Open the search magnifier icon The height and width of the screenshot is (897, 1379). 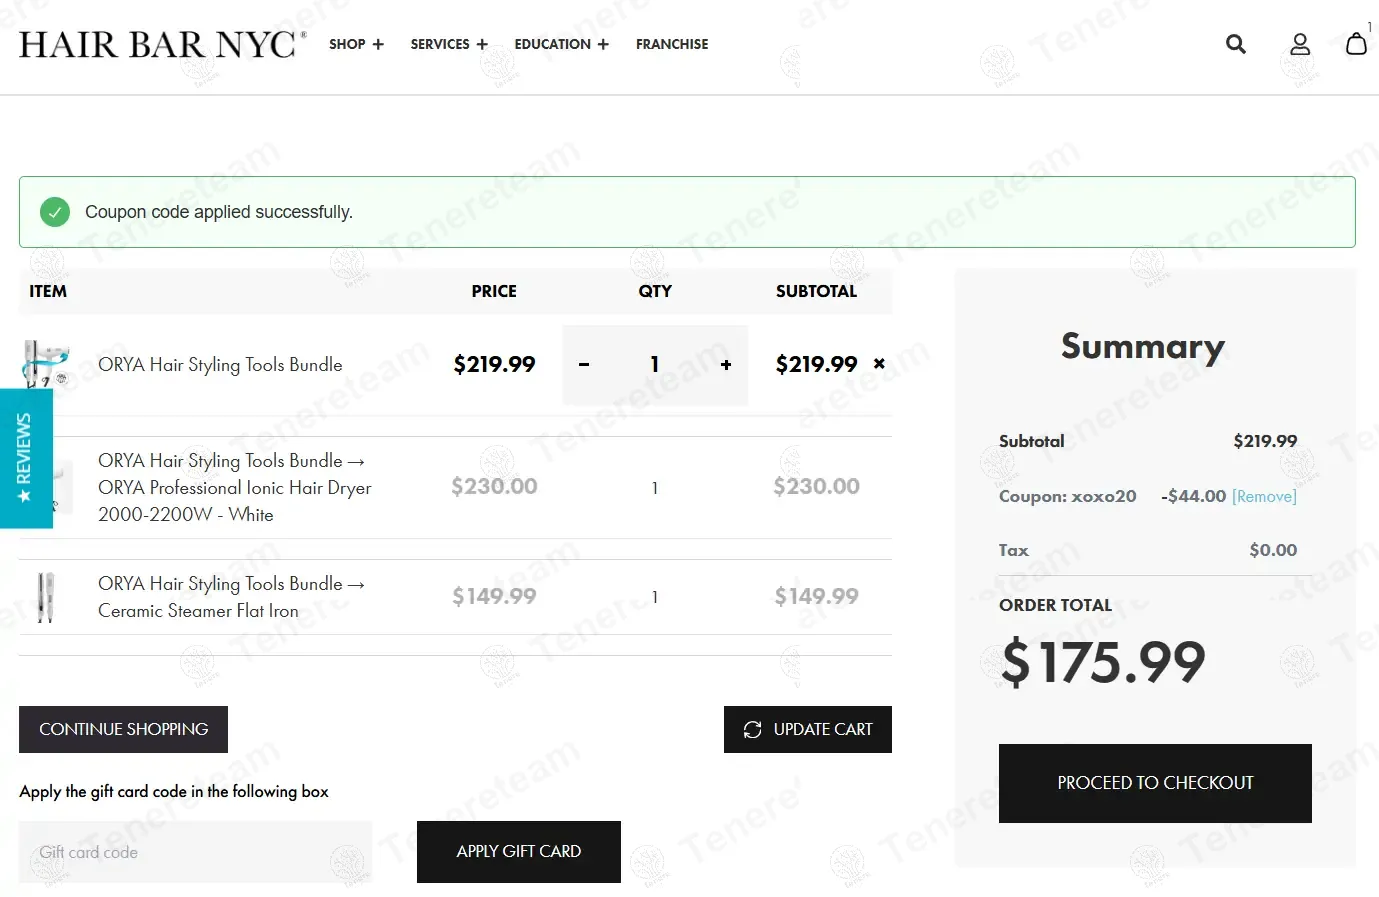tap(1236, 44)
